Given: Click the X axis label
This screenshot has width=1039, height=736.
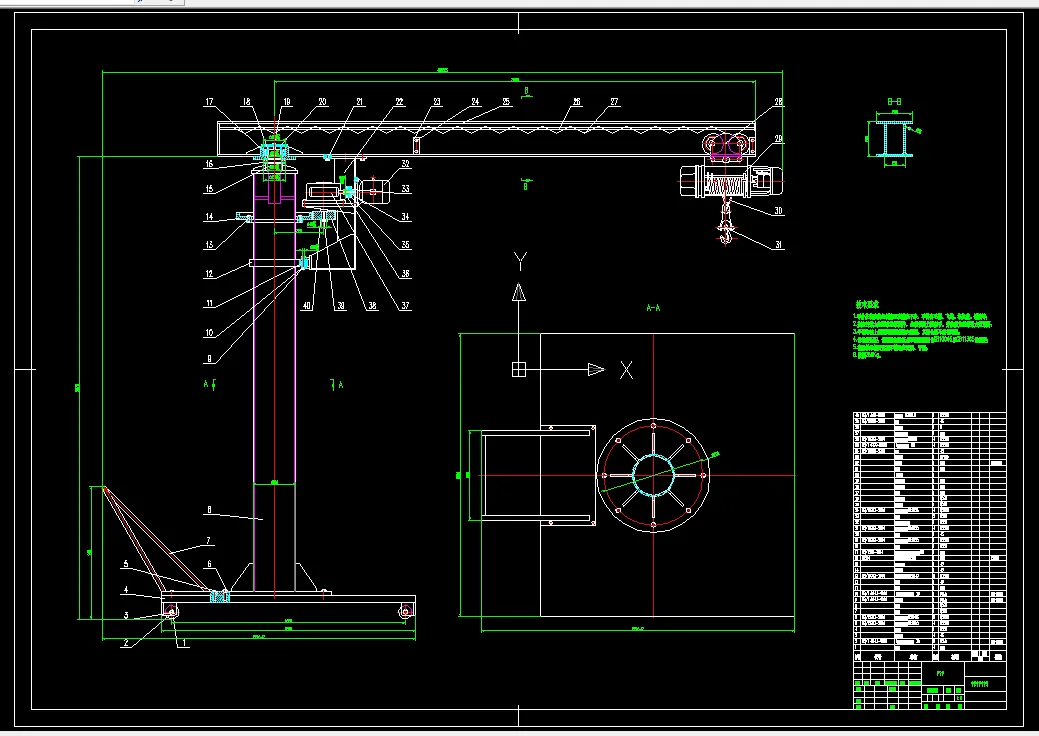Looking at the screenshot, I should point(626,370).
